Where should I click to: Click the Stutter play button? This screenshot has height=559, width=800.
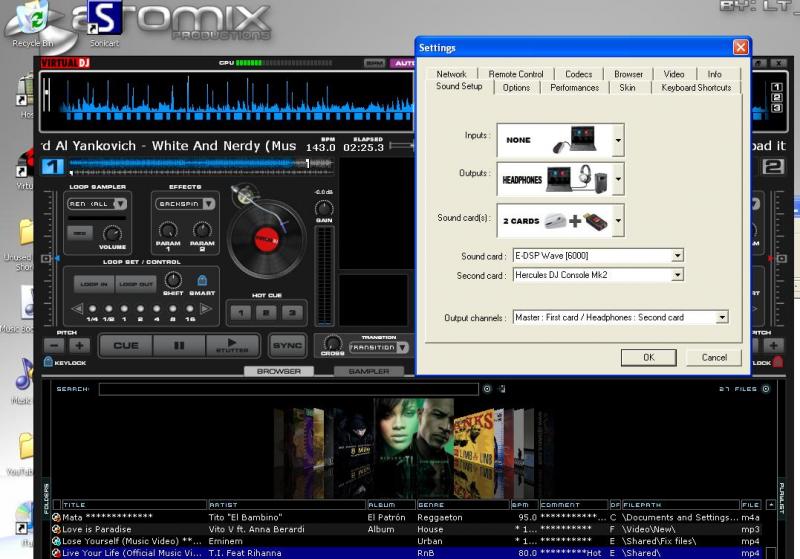tap(232, 345)
